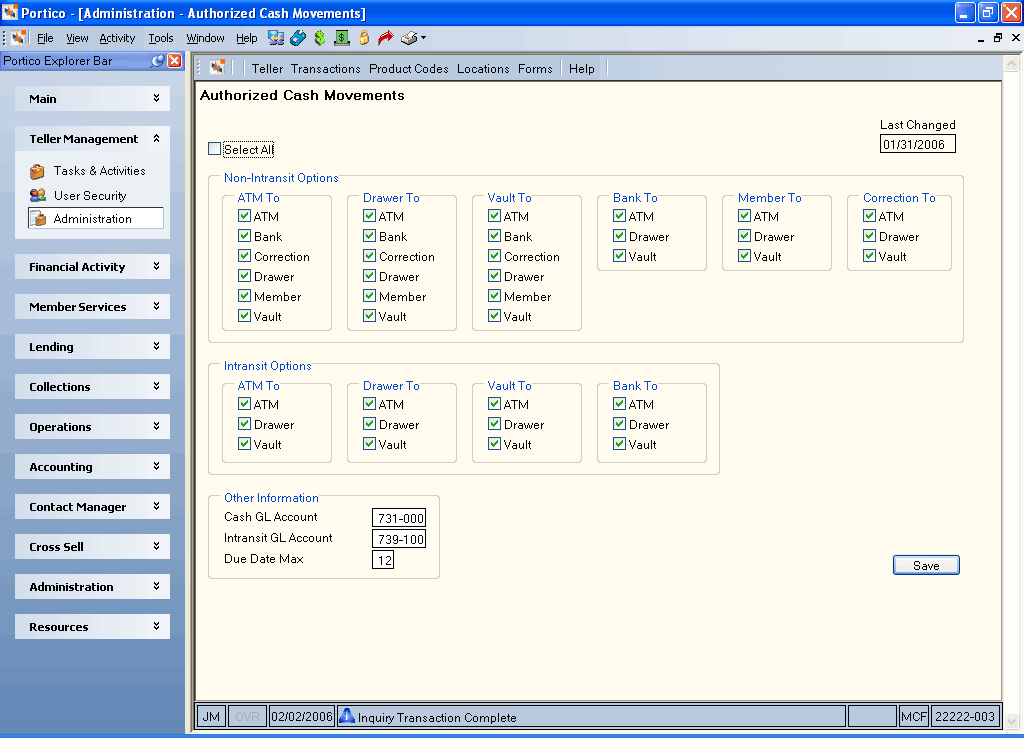Click the cash machine dollar toolbar icon
This screenshot has height=738, width=1024.
point(342,38)
